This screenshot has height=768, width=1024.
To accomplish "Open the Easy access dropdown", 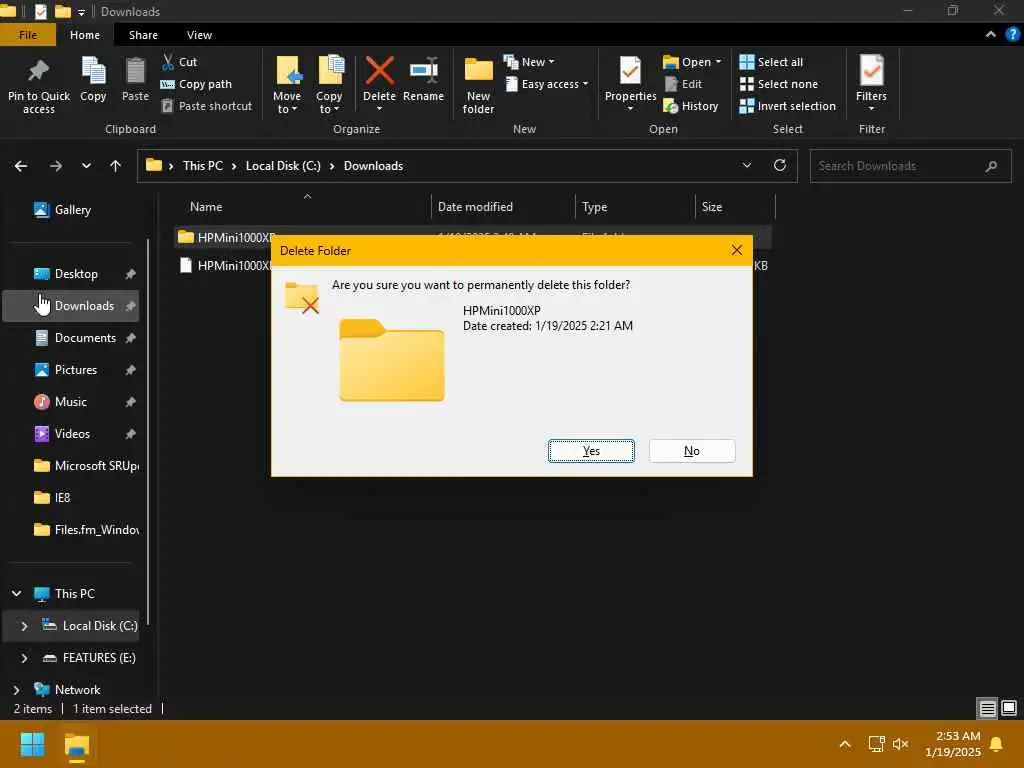I will point(547,84).
